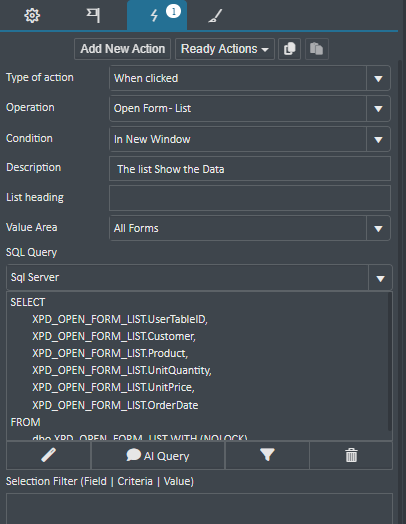The image size is (406, 524).
Task: Open the settings gear tab
Action: (x=32, y=15)
